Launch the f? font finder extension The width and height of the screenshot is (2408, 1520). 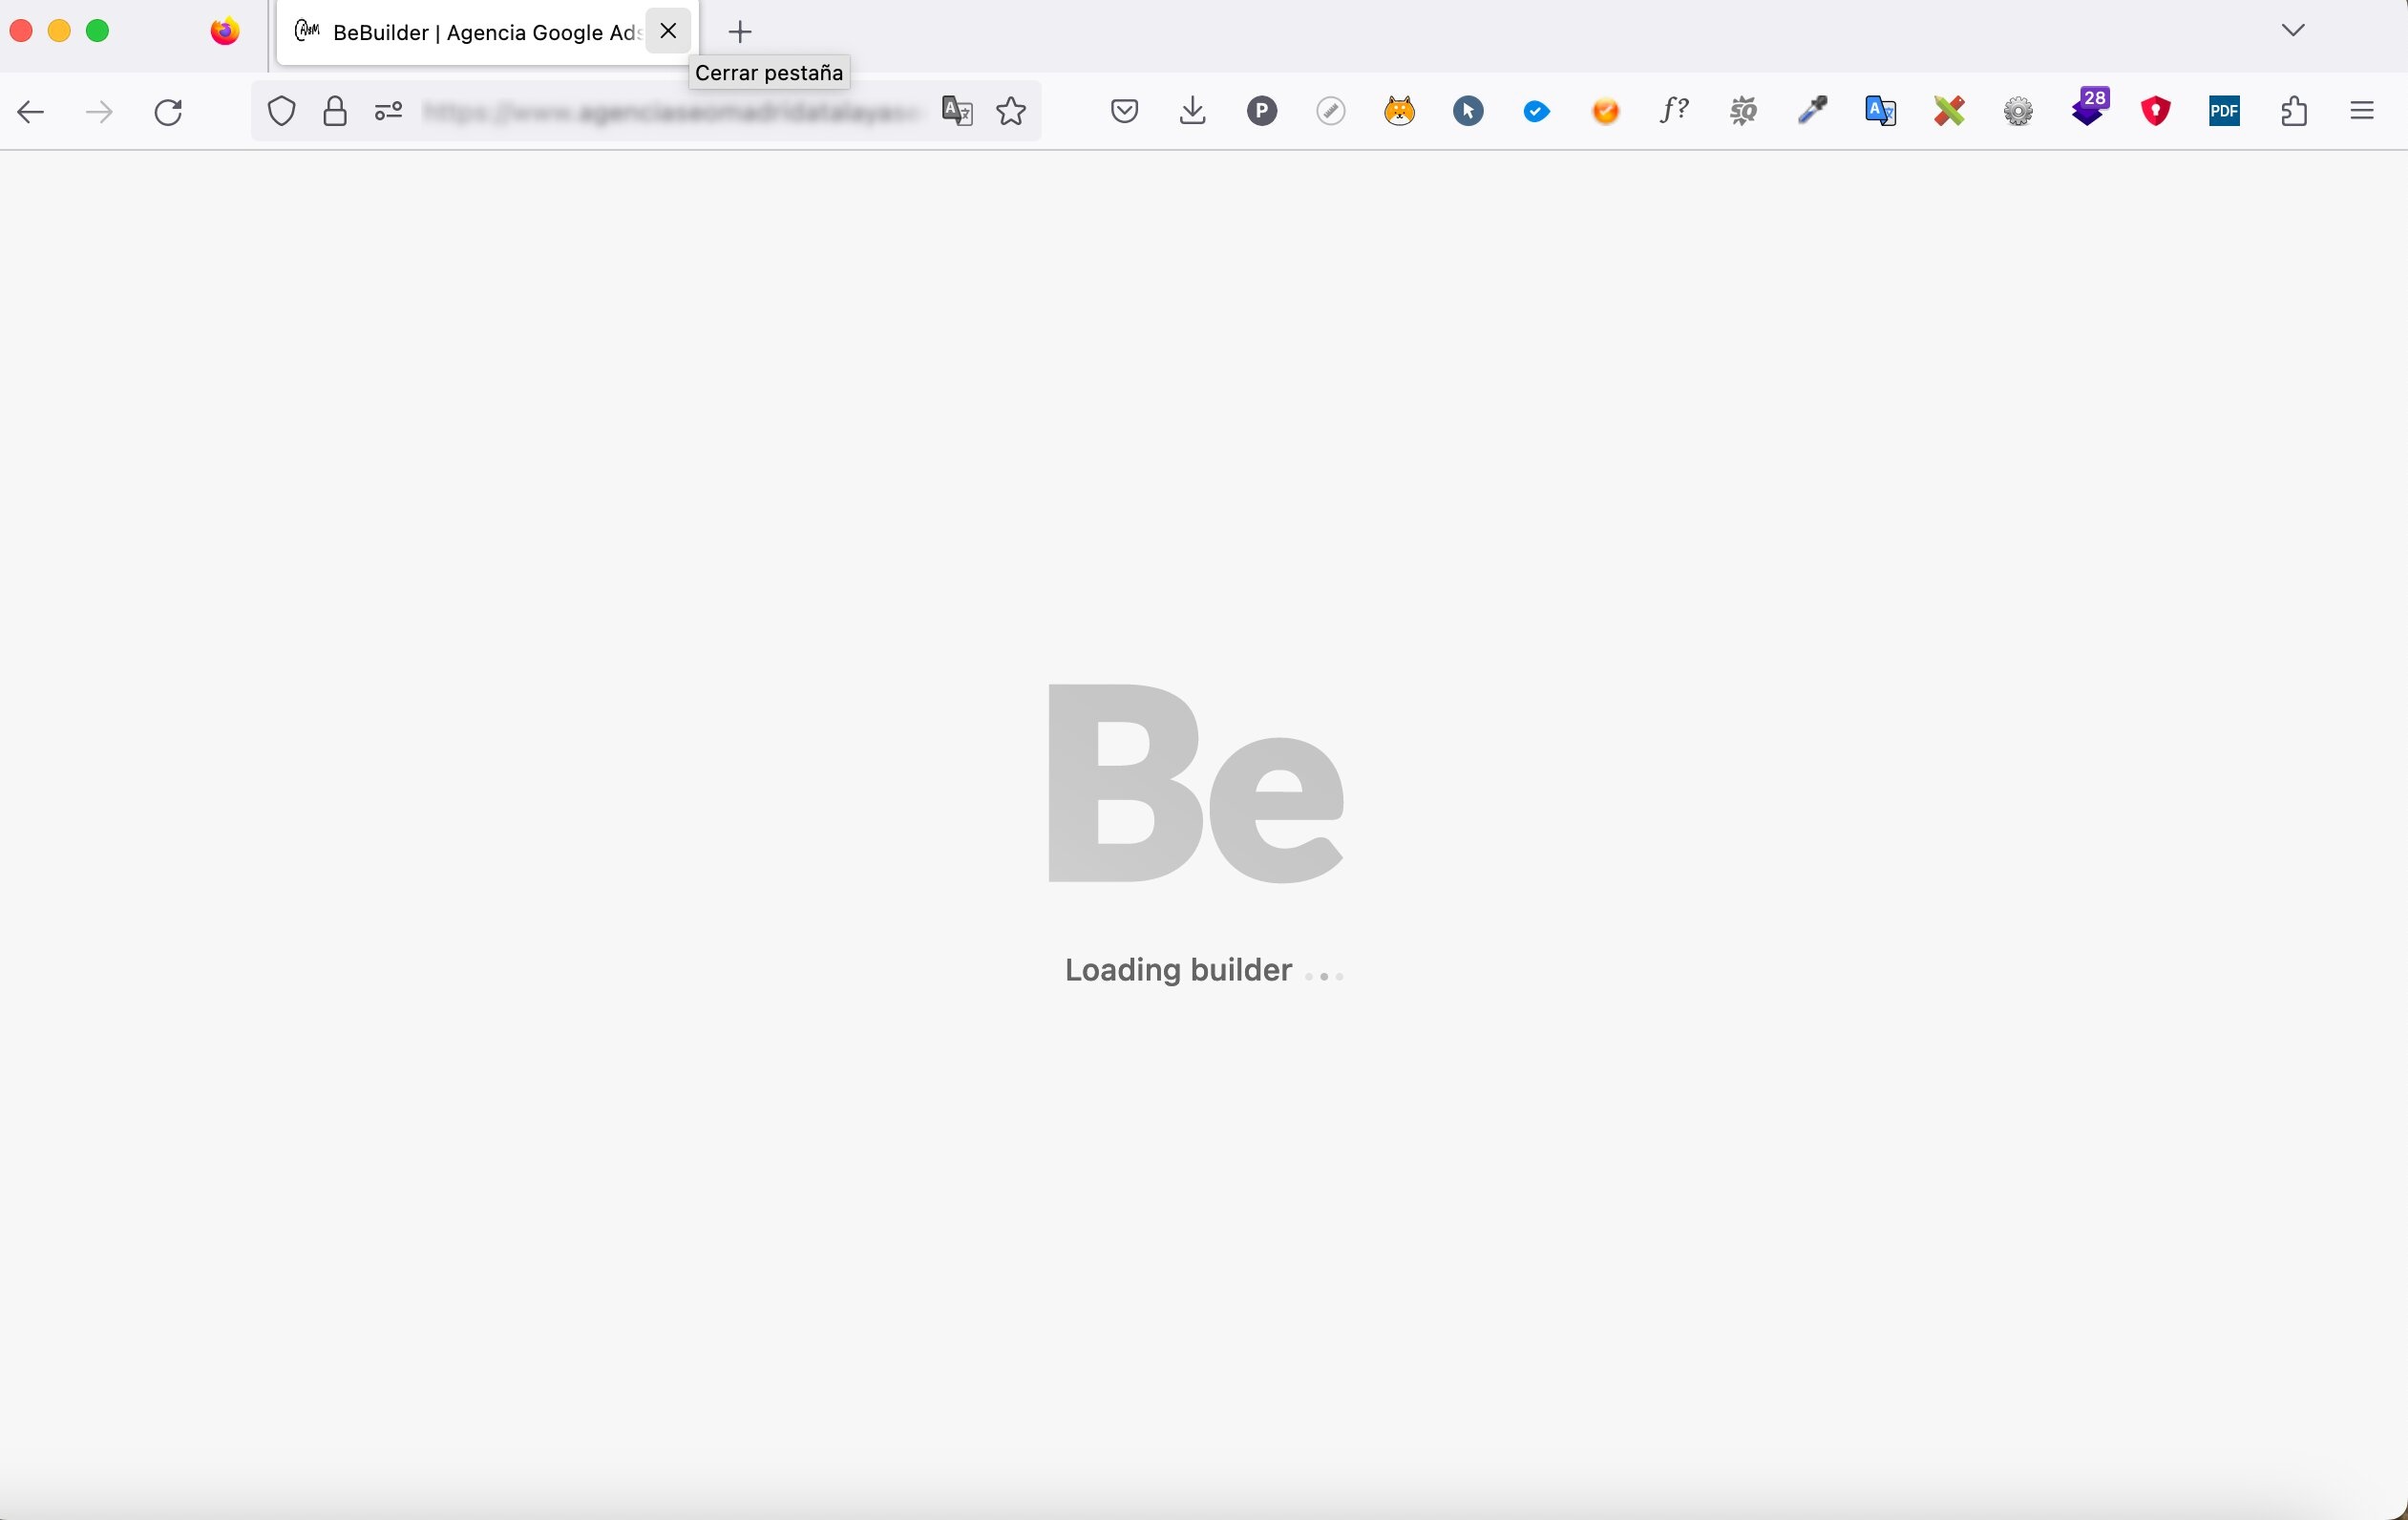(1675, 111)
